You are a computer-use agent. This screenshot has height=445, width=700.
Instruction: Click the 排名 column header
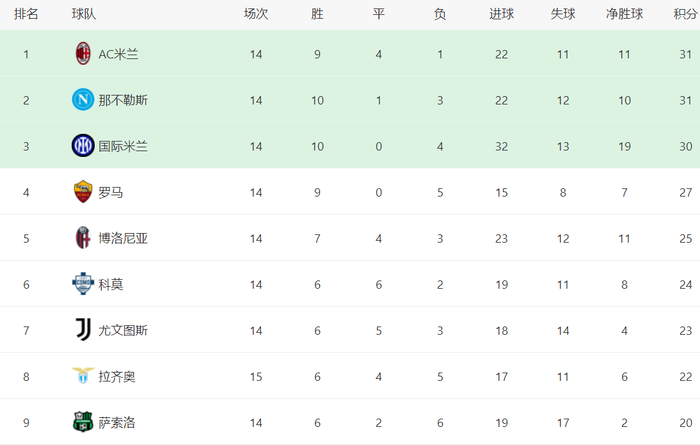pos(26,14)
